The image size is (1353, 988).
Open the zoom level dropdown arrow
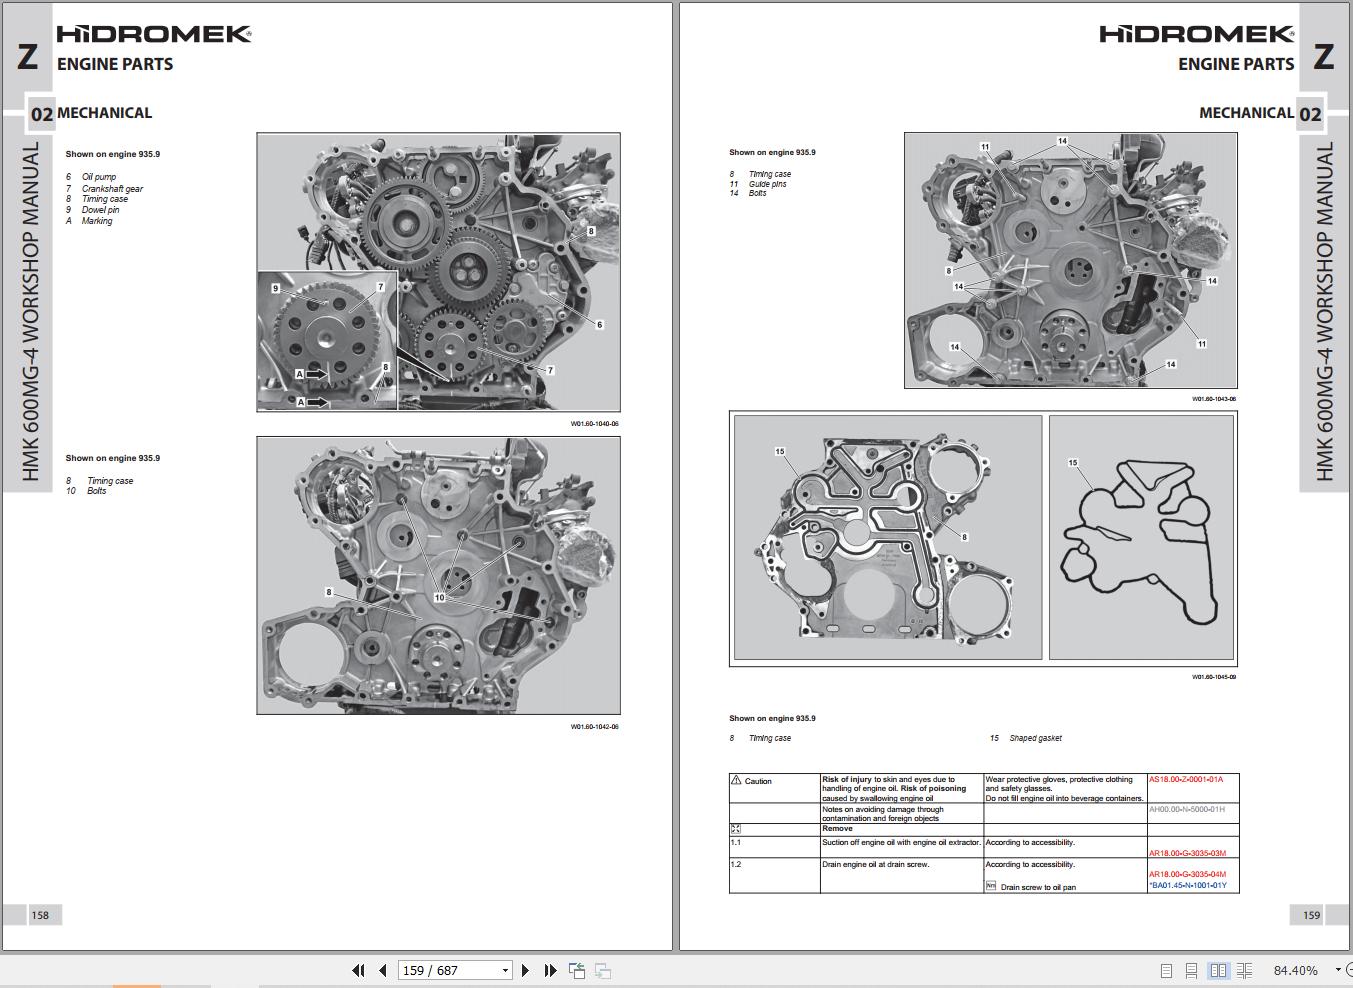1338,970
